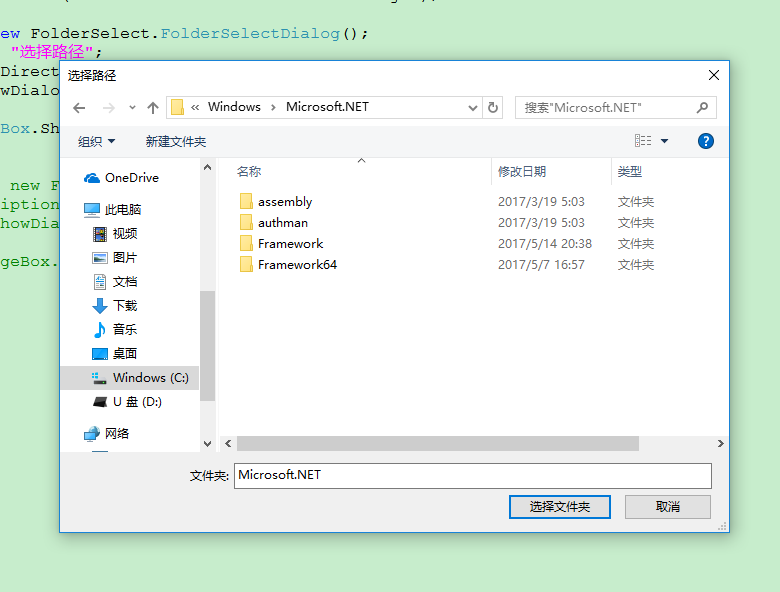Open the address bar history dropdown

point(473,107)
